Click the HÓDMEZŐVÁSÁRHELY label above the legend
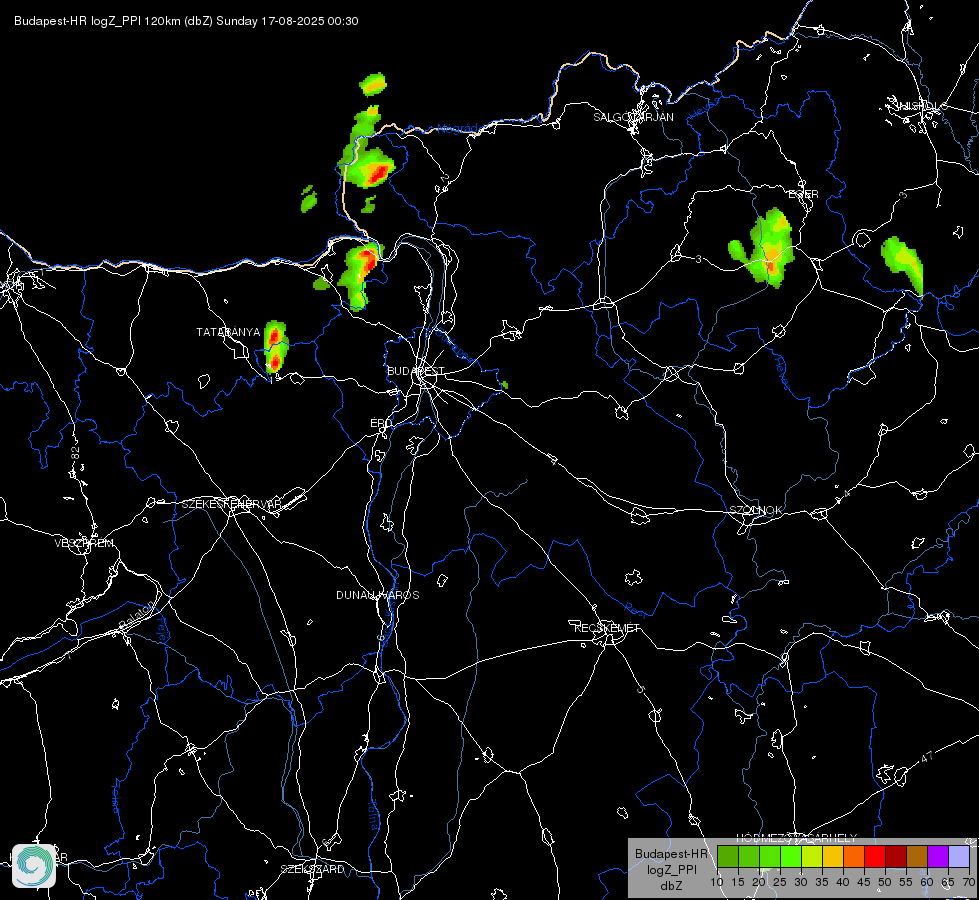 coord(797,838)
